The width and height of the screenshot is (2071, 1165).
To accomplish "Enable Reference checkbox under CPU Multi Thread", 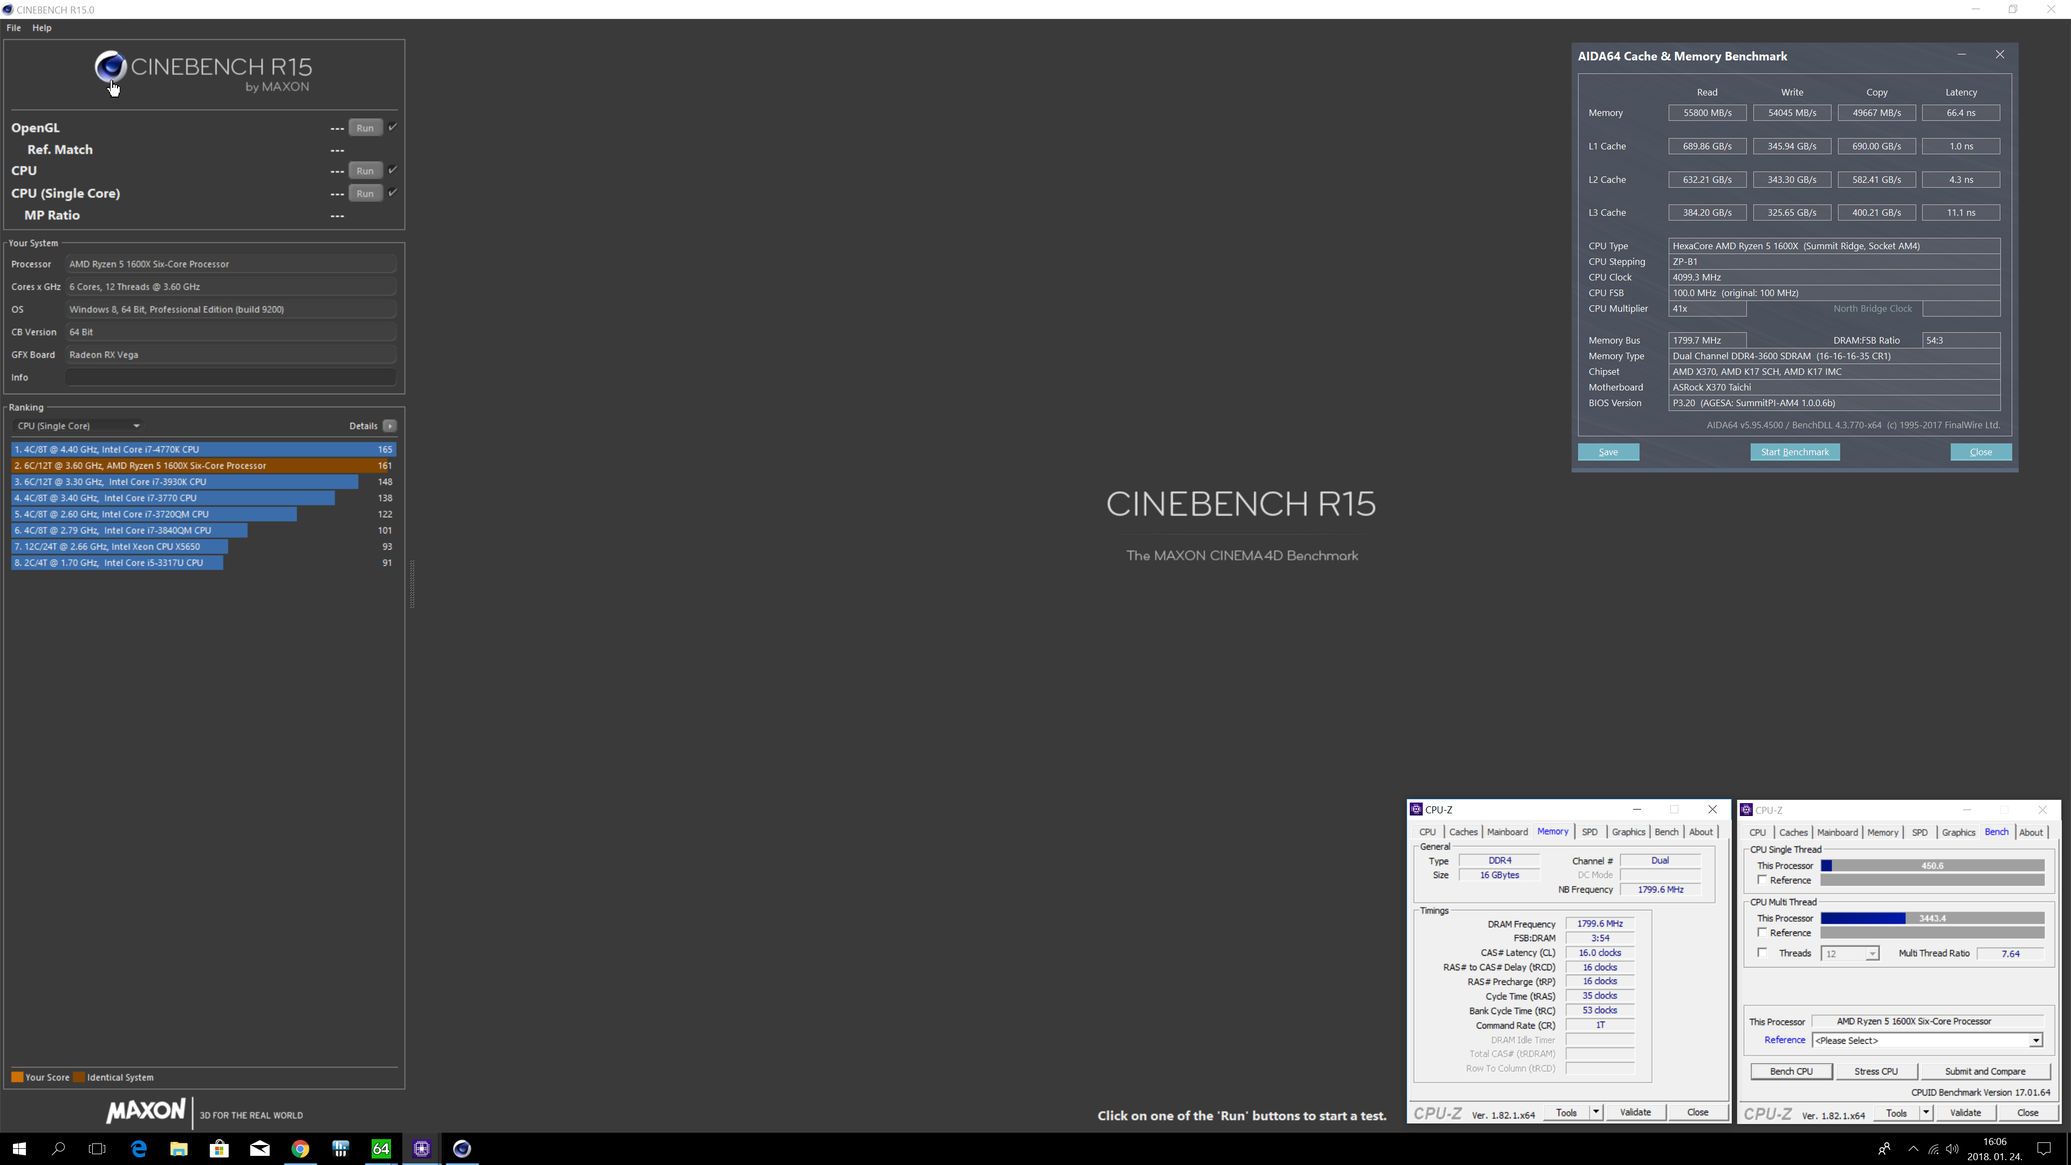I will (x=1762, y=932).
